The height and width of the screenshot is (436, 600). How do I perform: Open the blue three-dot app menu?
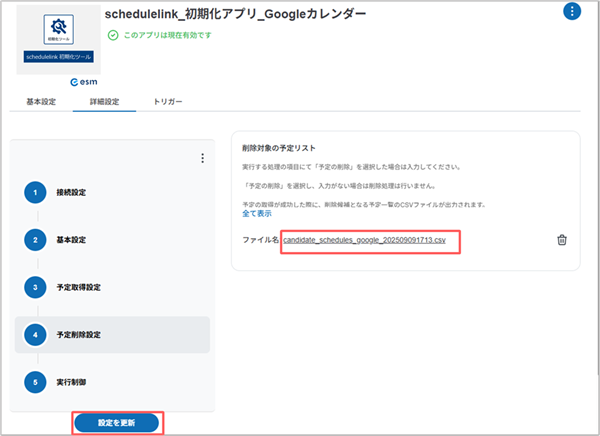[x=572, y=12]
